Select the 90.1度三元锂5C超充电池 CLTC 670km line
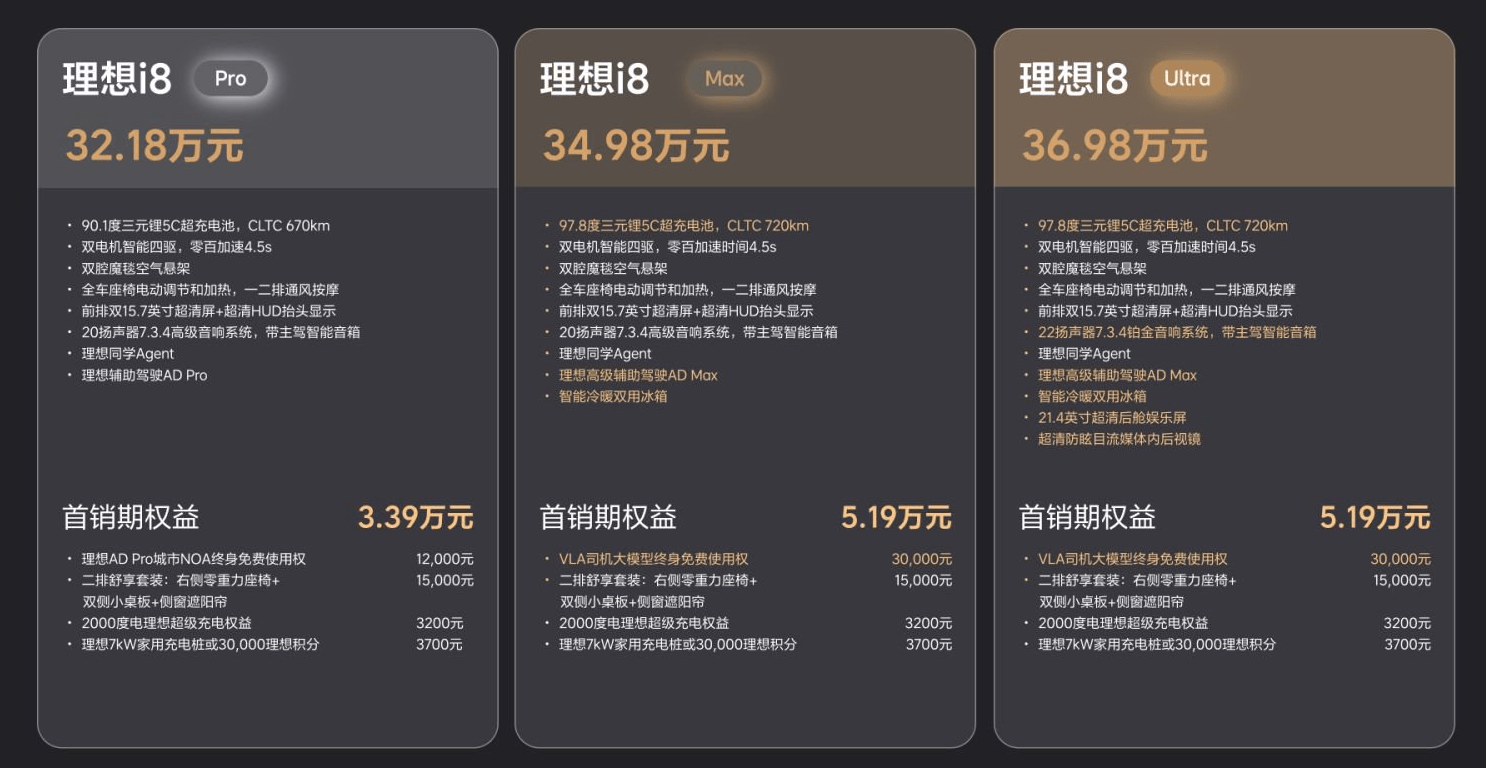 [206, 225]
